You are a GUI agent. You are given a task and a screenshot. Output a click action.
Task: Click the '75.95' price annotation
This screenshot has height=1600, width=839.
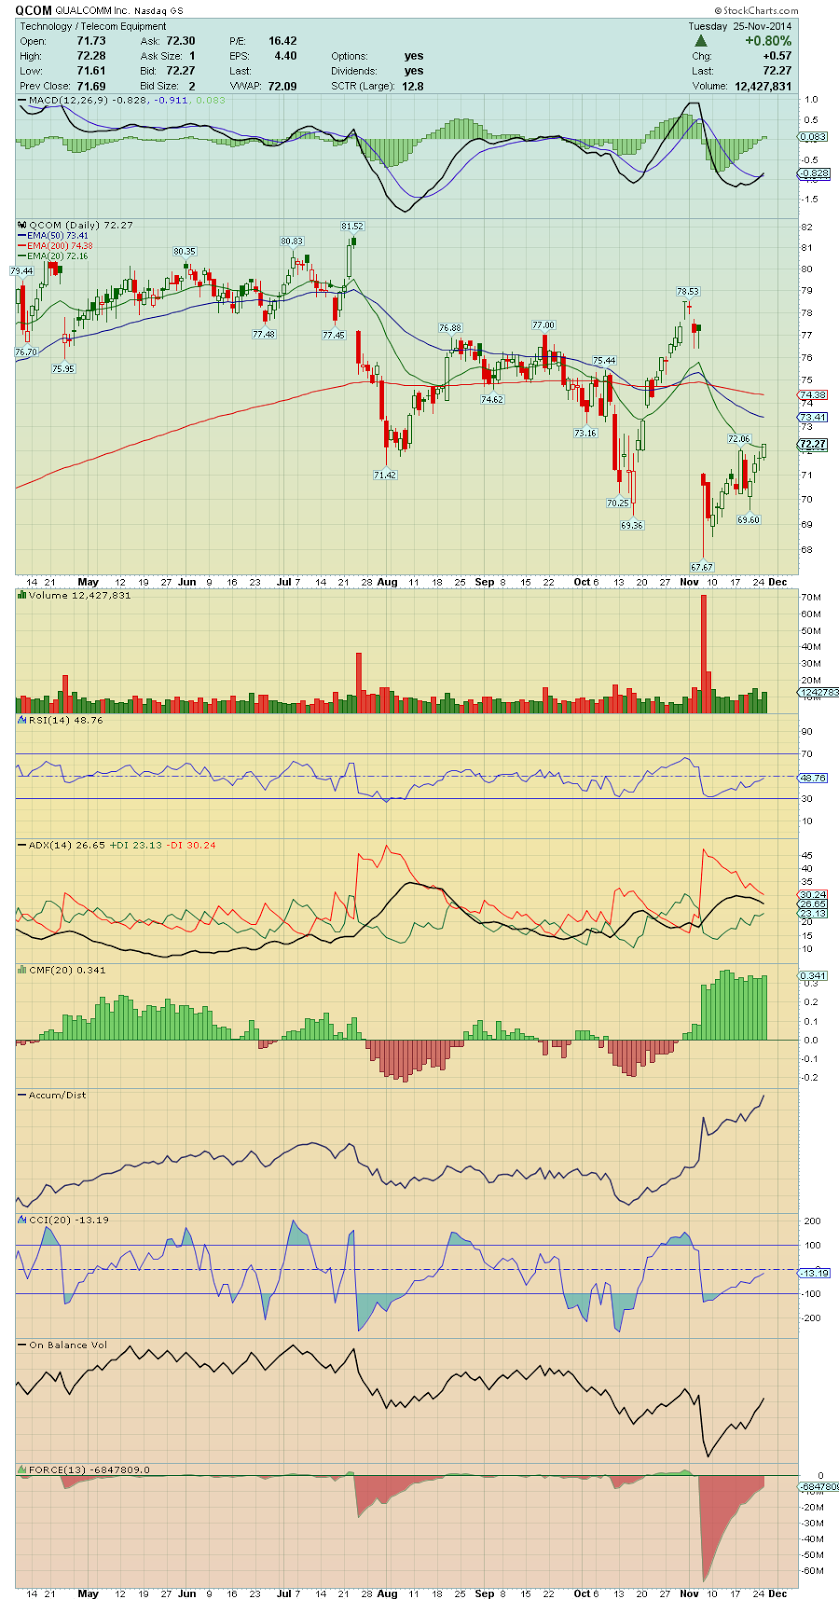[63, 368]
